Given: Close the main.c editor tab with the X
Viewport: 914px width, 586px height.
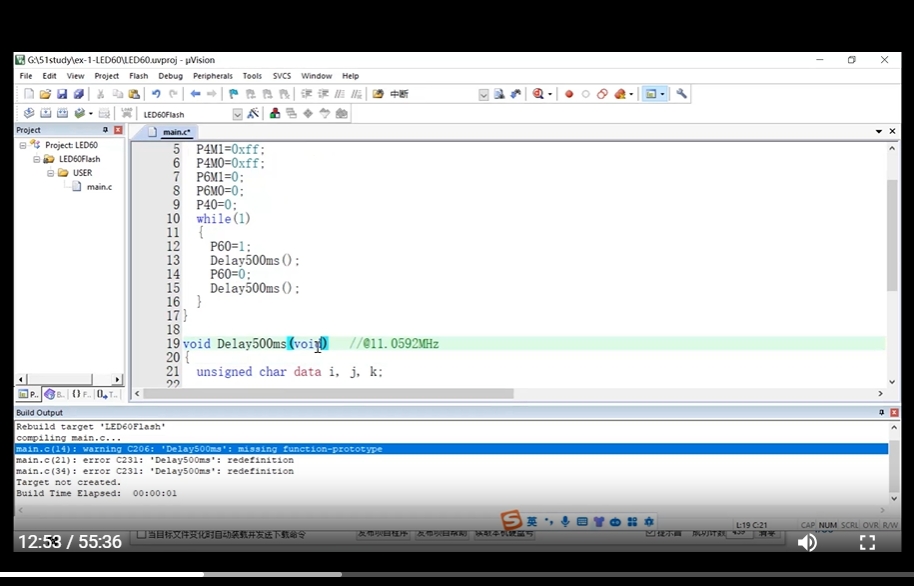Looking at the screenshot, I should tap(892, 132).
